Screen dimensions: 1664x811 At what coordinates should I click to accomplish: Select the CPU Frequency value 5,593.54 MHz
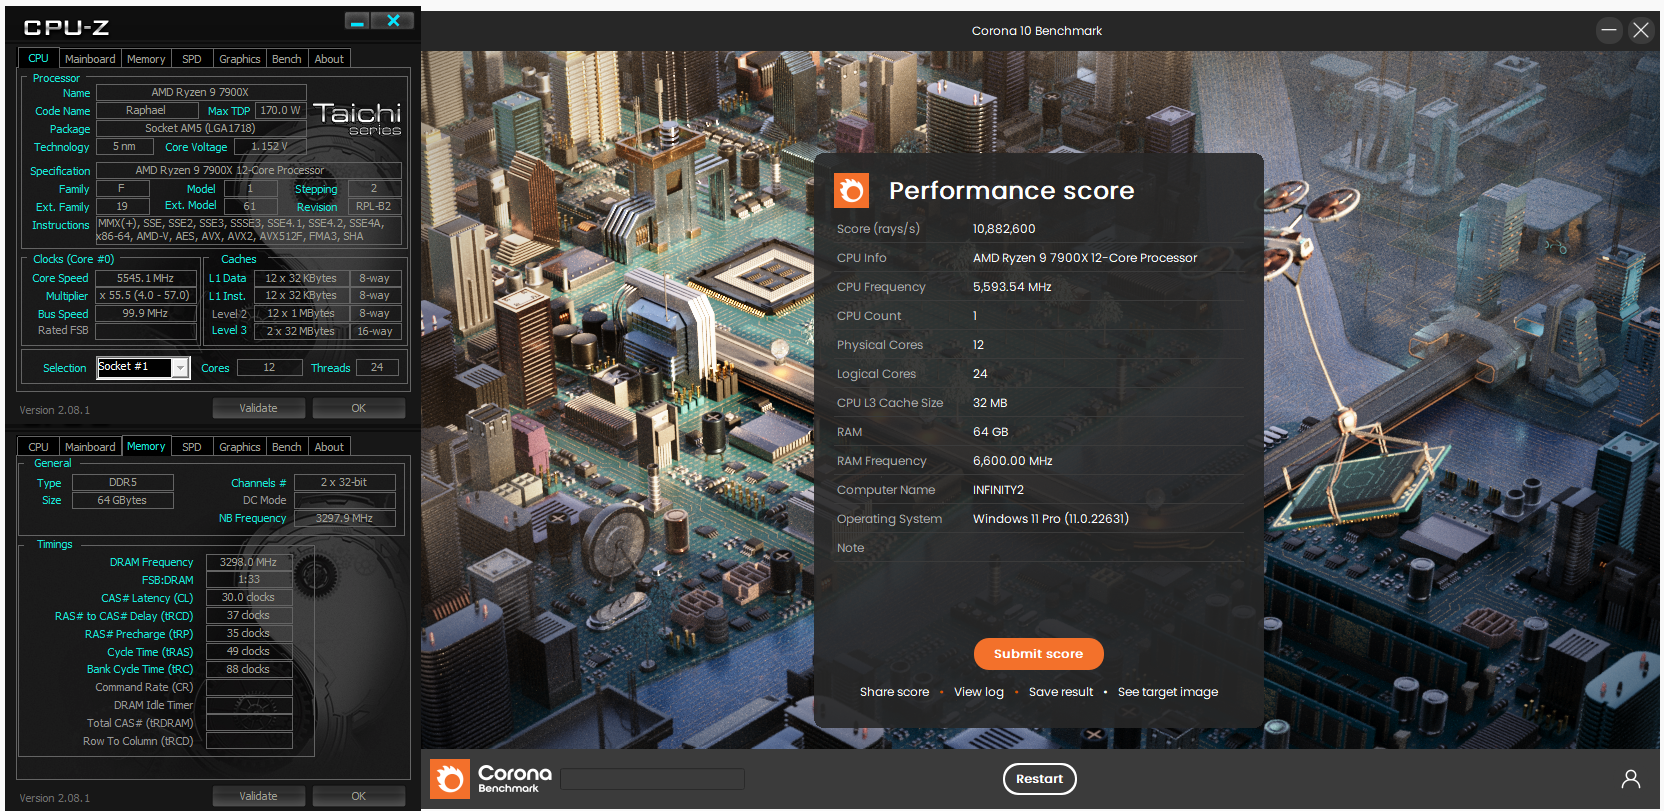click(1012, 287)
